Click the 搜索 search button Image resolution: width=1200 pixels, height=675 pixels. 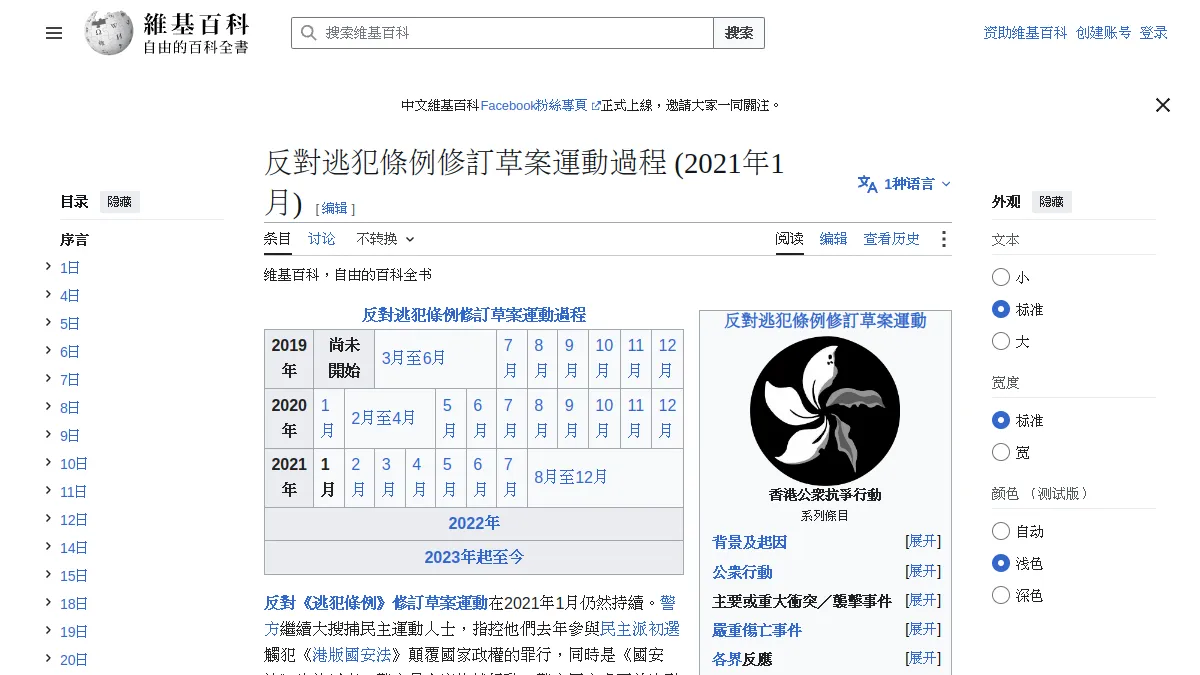coord(739,33)
